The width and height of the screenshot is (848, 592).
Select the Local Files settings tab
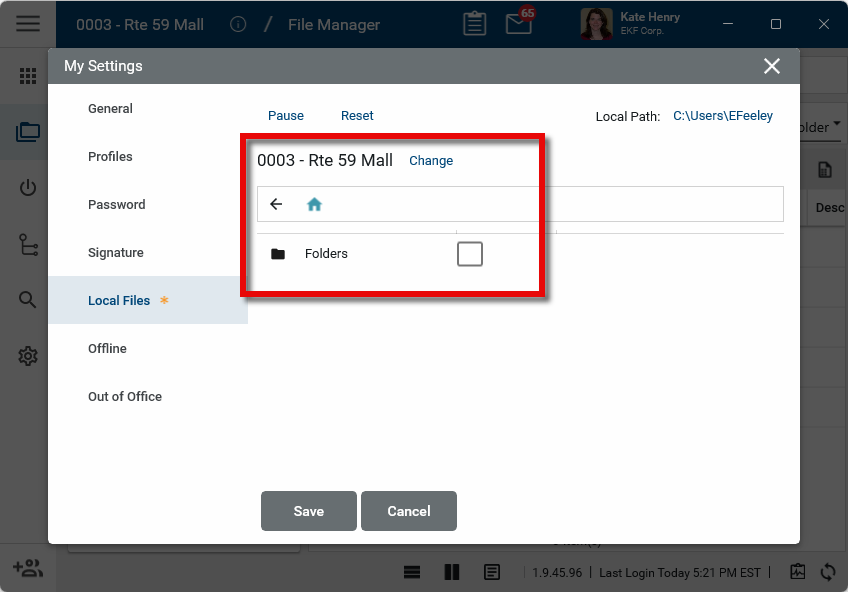(x=119, y=300)
